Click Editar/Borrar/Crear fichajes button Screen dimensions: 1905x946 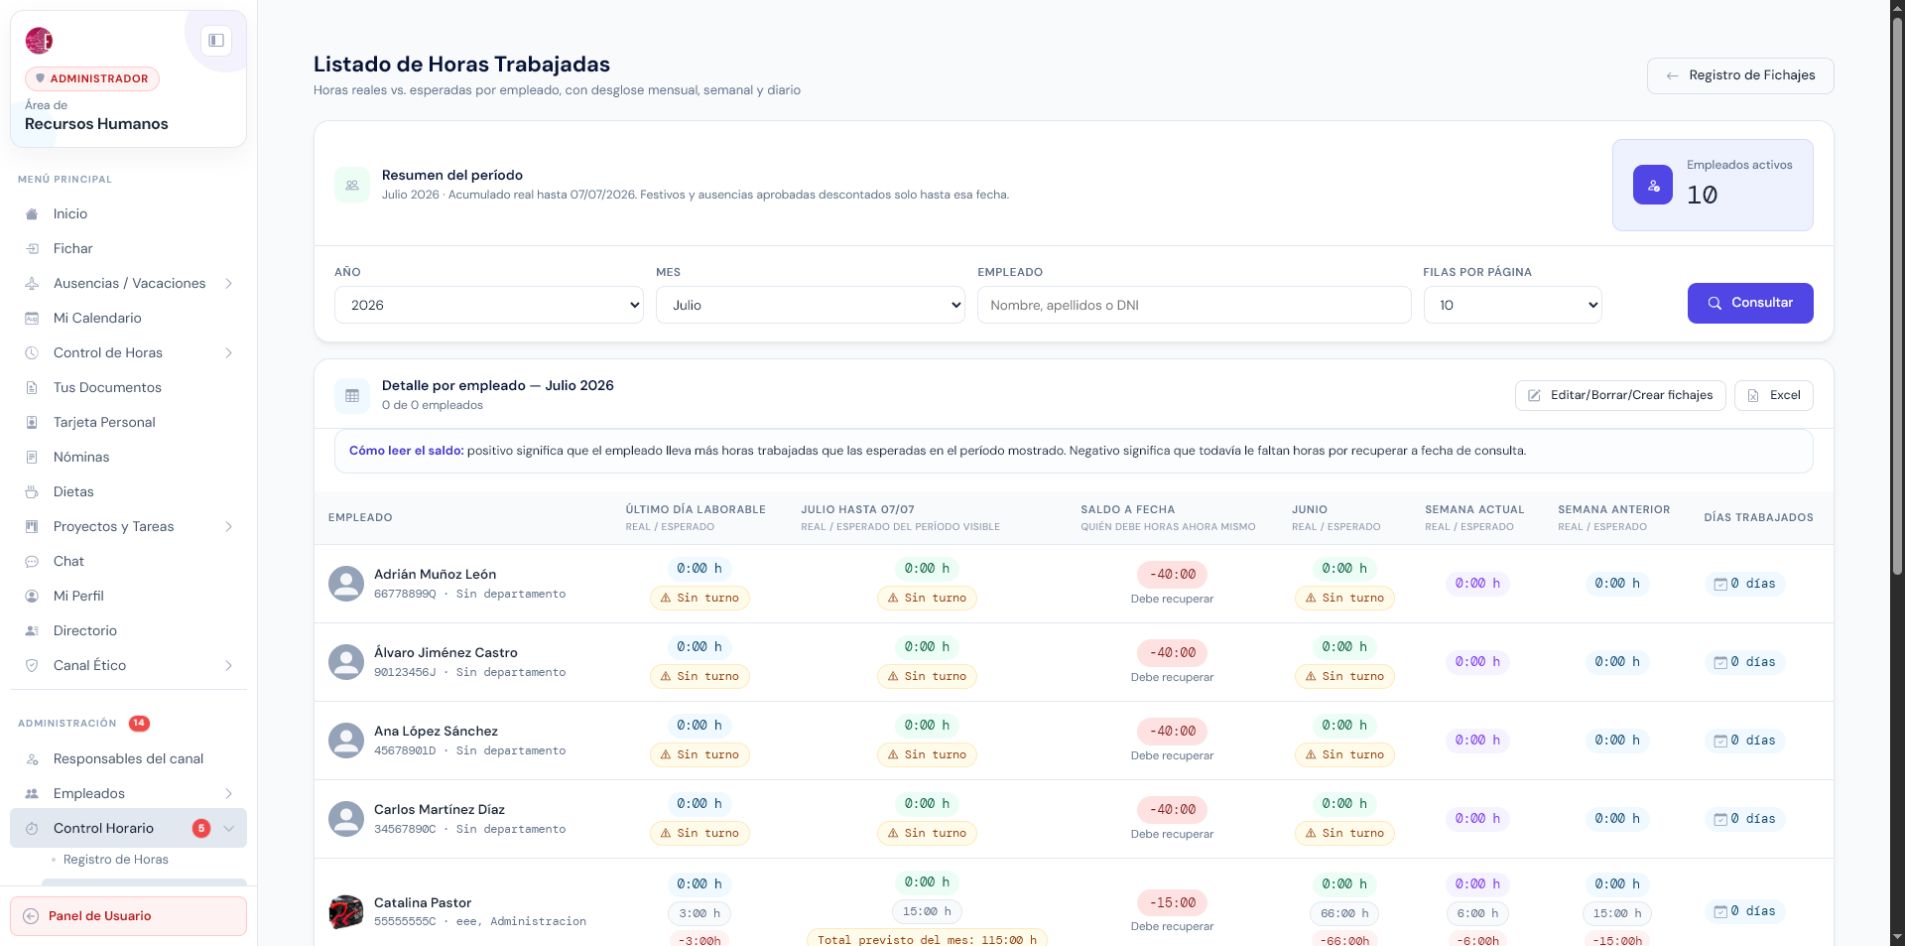pyautogui.click(x=1620, y=395)
